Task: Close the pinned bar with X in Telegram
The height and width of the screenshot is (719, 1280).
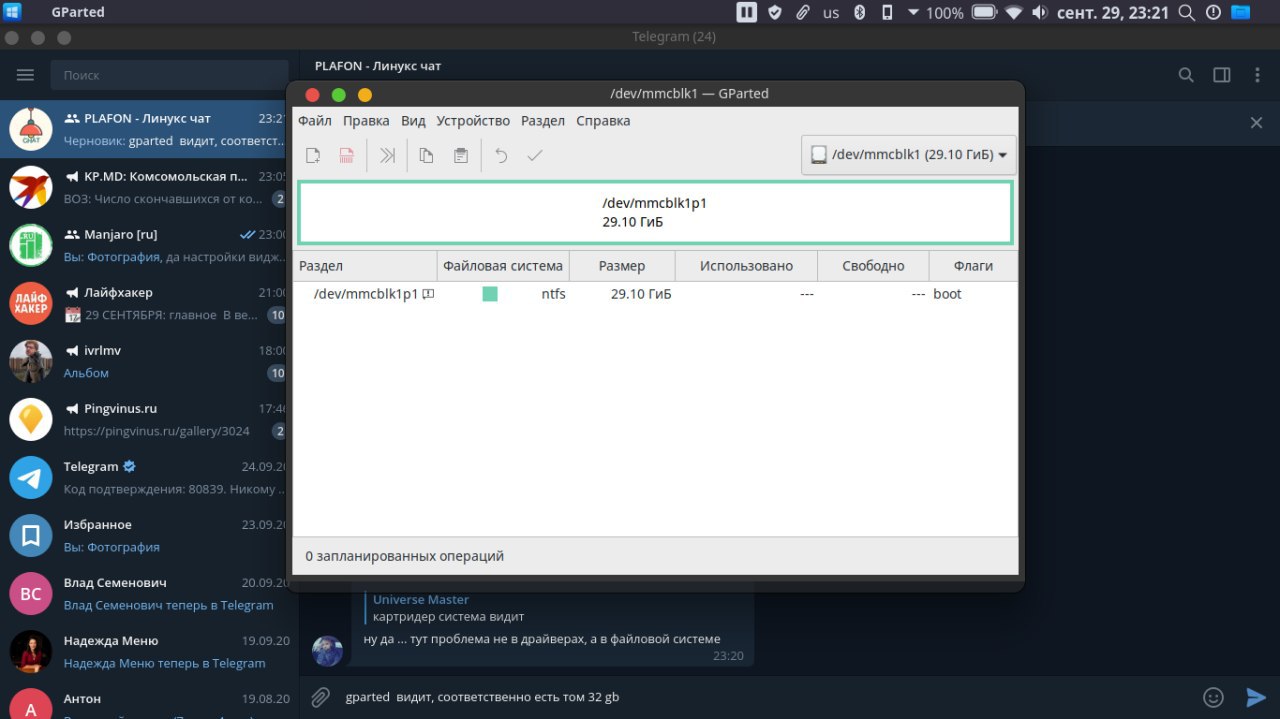Action: 1257,122
